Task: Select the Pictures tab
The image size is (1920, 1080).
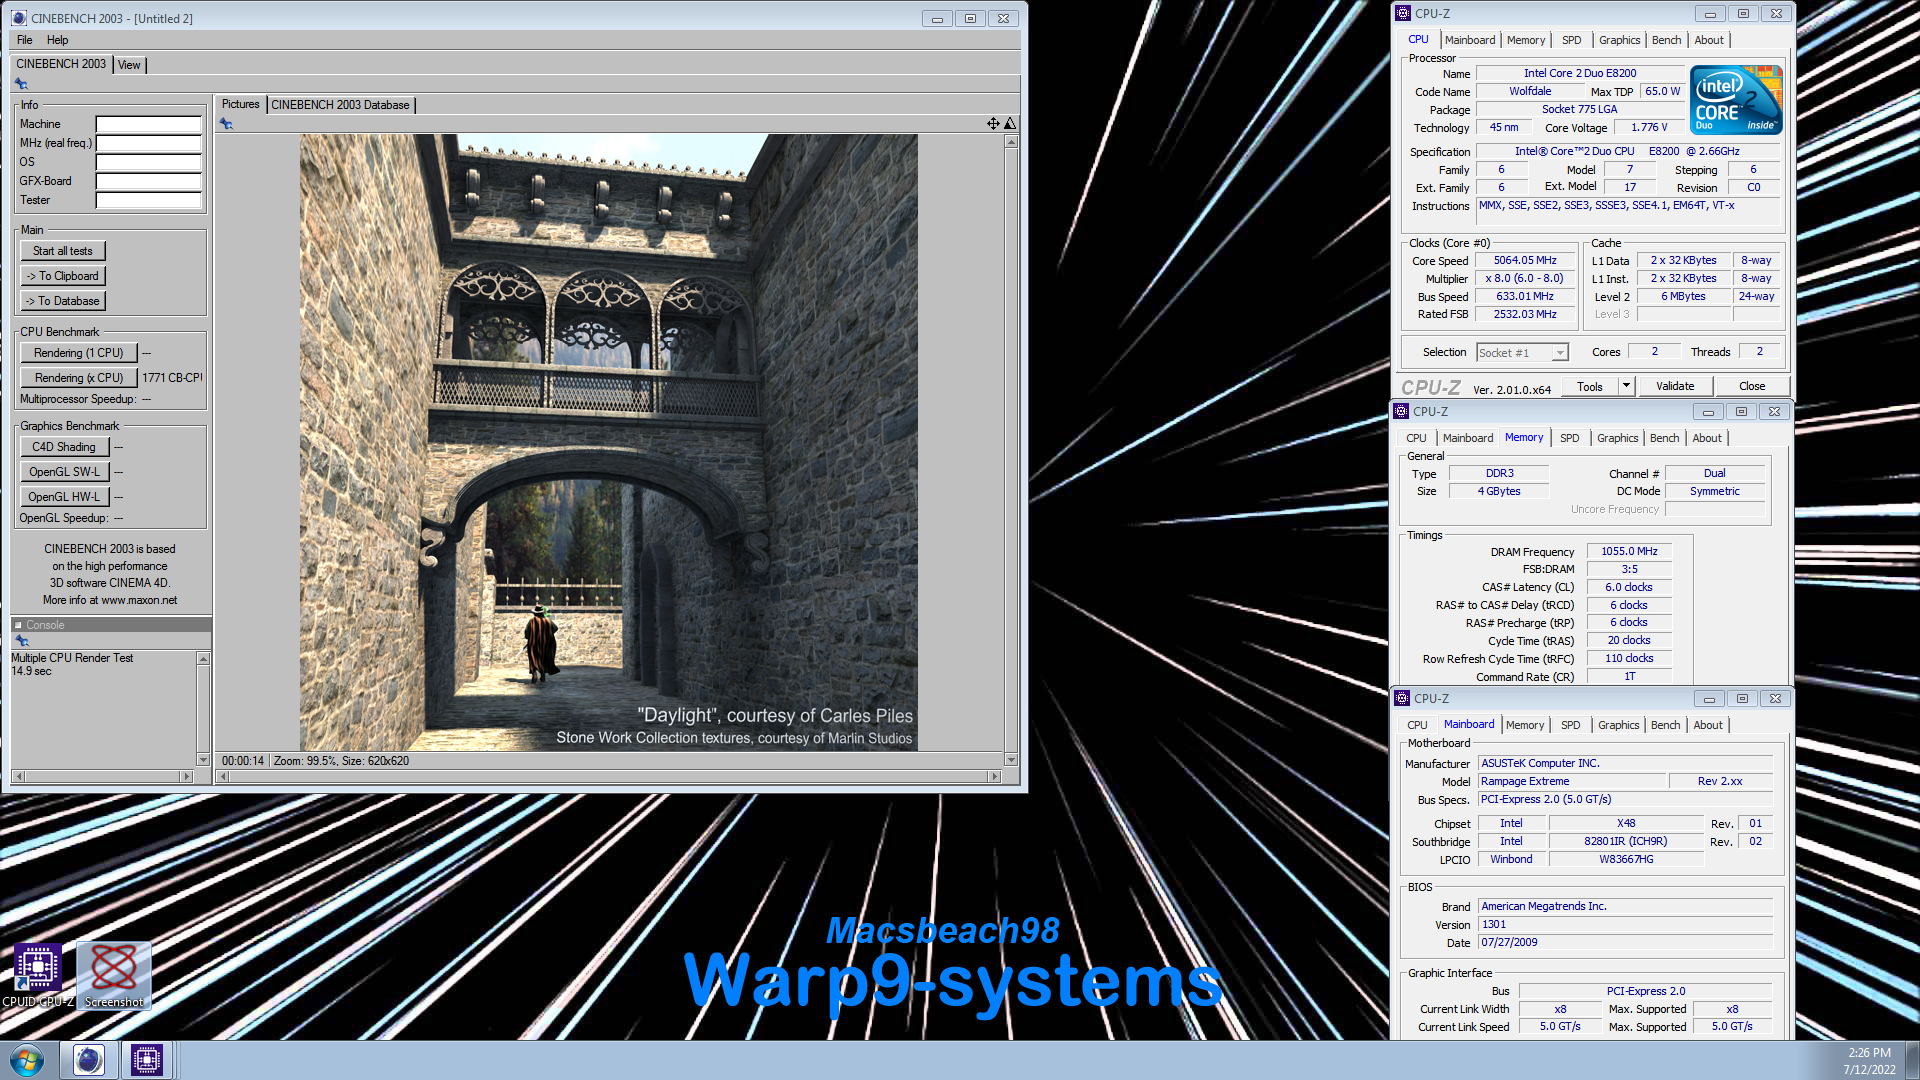Action: [240, 104]
